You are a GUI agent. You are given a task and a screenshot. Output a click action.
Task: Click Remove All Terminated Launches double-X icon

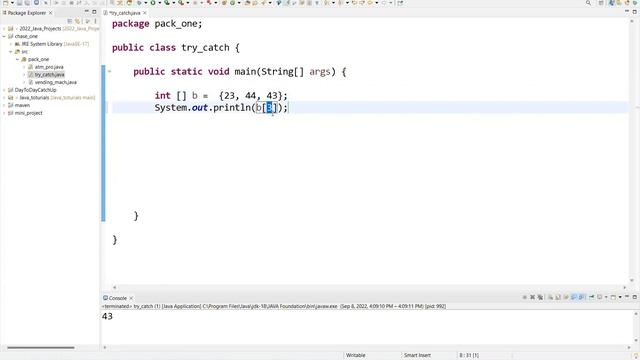(x=540, y=297)
